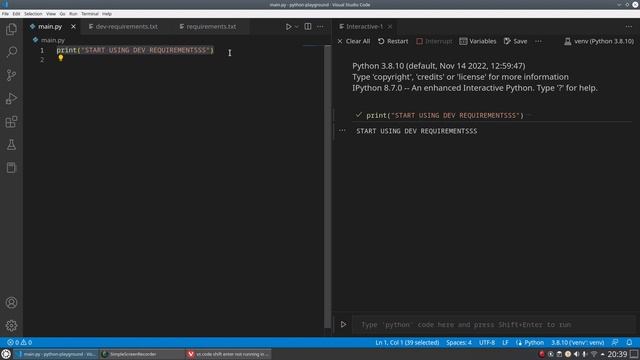Viewport: 640px width, 360px height.
Task: Click the feedback icon in status bar
Action: 615,342
